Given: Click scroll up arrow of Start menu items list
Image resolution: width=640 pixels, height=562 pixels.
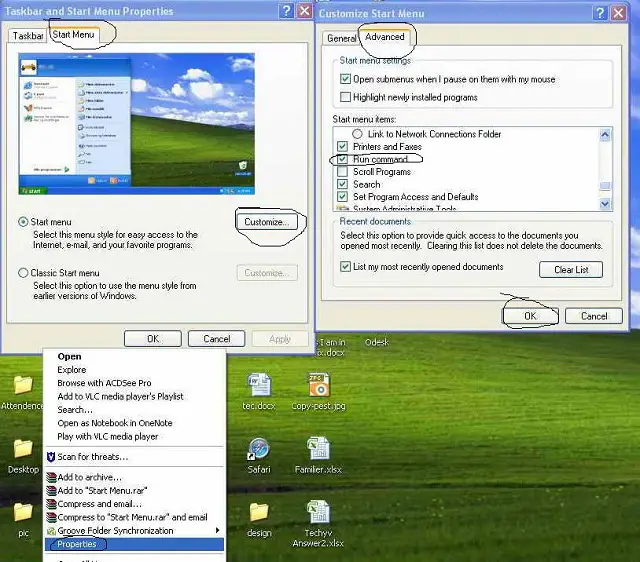Looking at the screenshot, I should pos(605,135).
